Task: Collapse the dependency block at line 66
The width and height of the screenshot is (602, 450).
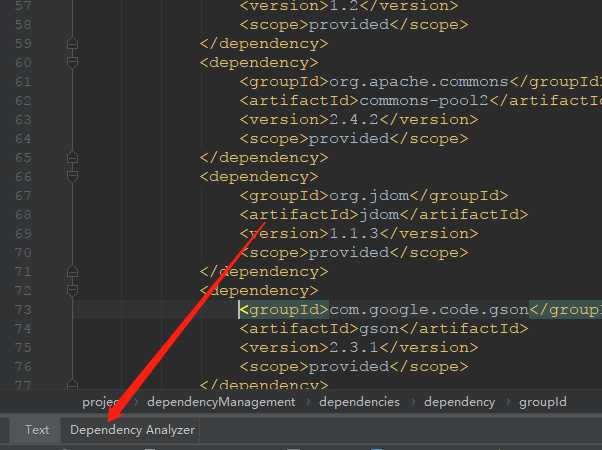Action: [72, 176]
